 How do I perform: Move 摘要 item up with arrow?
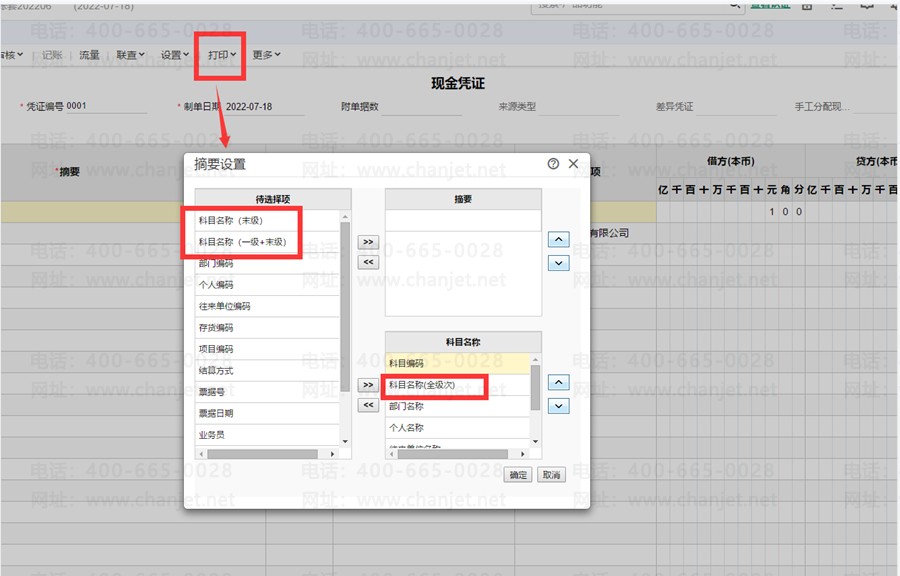[558, 239]
